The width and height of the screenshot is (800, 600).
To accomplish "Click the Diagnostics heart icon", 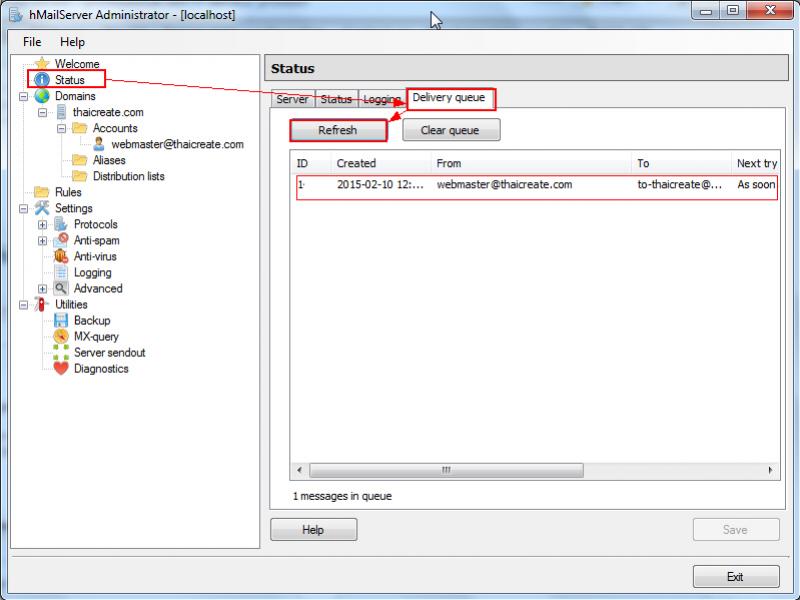I will tap(61, 368).
